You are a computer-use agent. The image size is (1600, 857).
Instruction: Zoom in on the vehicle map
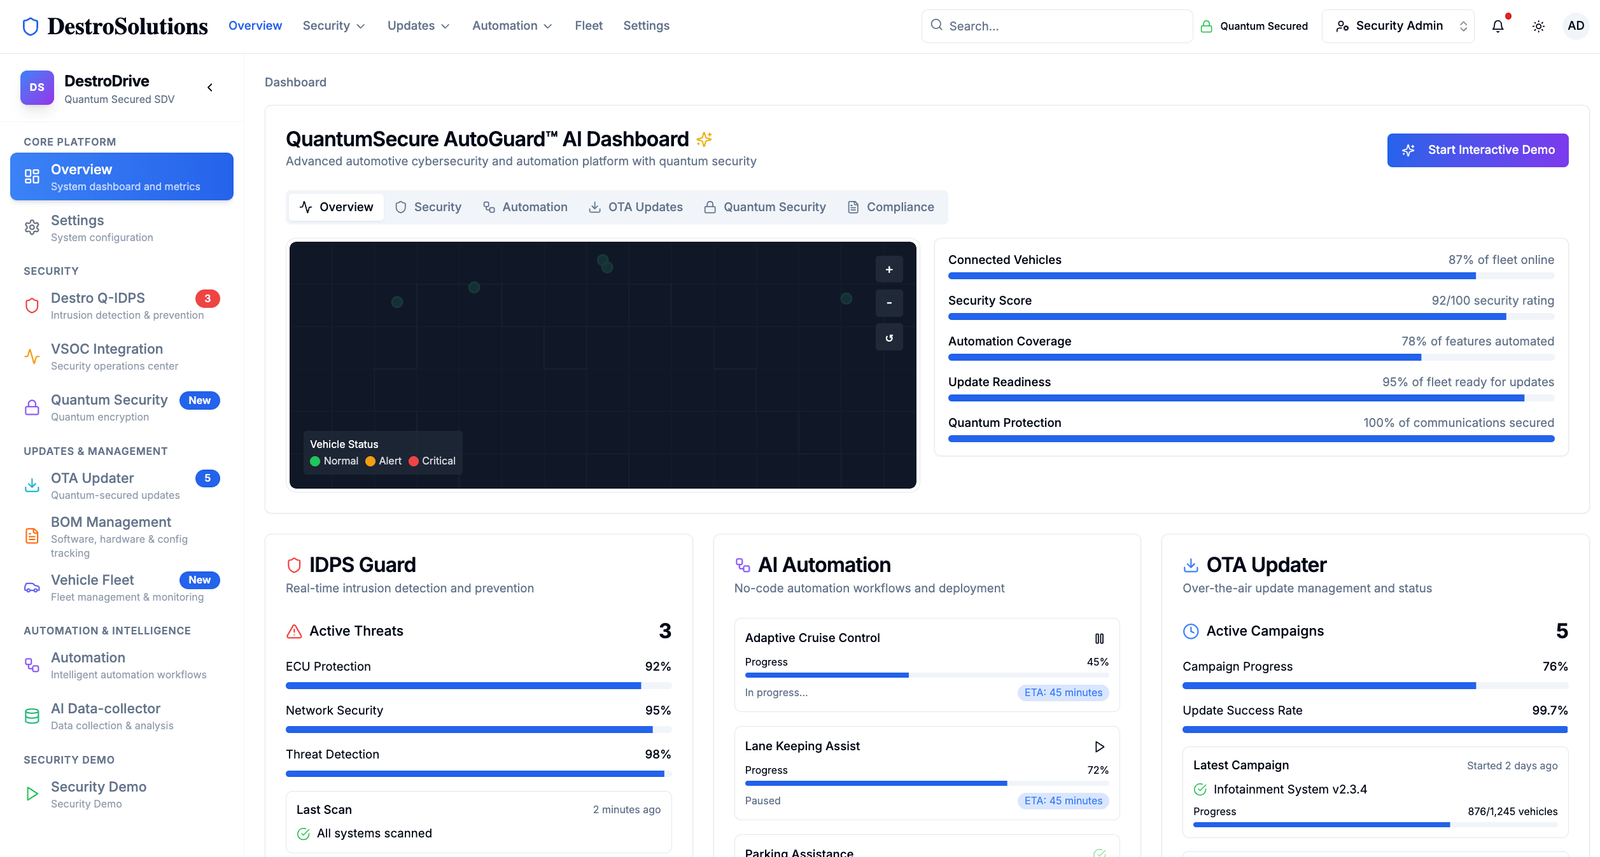point(889,269)
